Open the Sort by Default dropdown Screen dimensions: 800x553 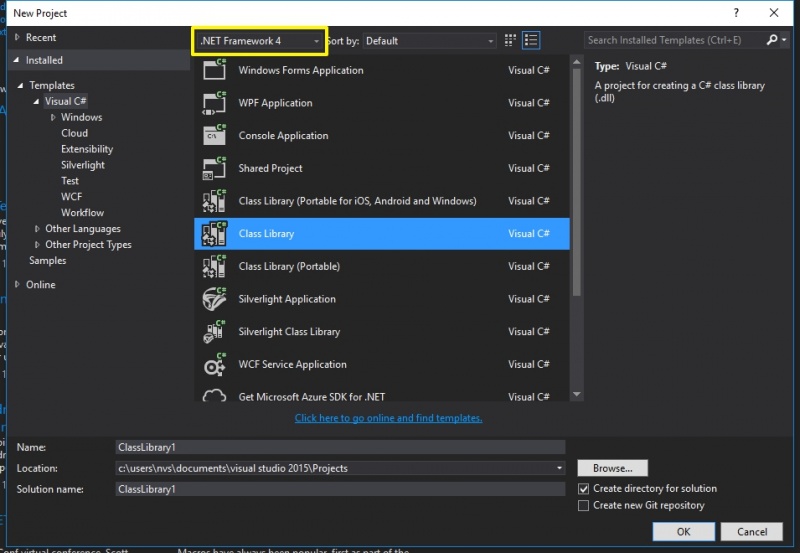point(430,41)
